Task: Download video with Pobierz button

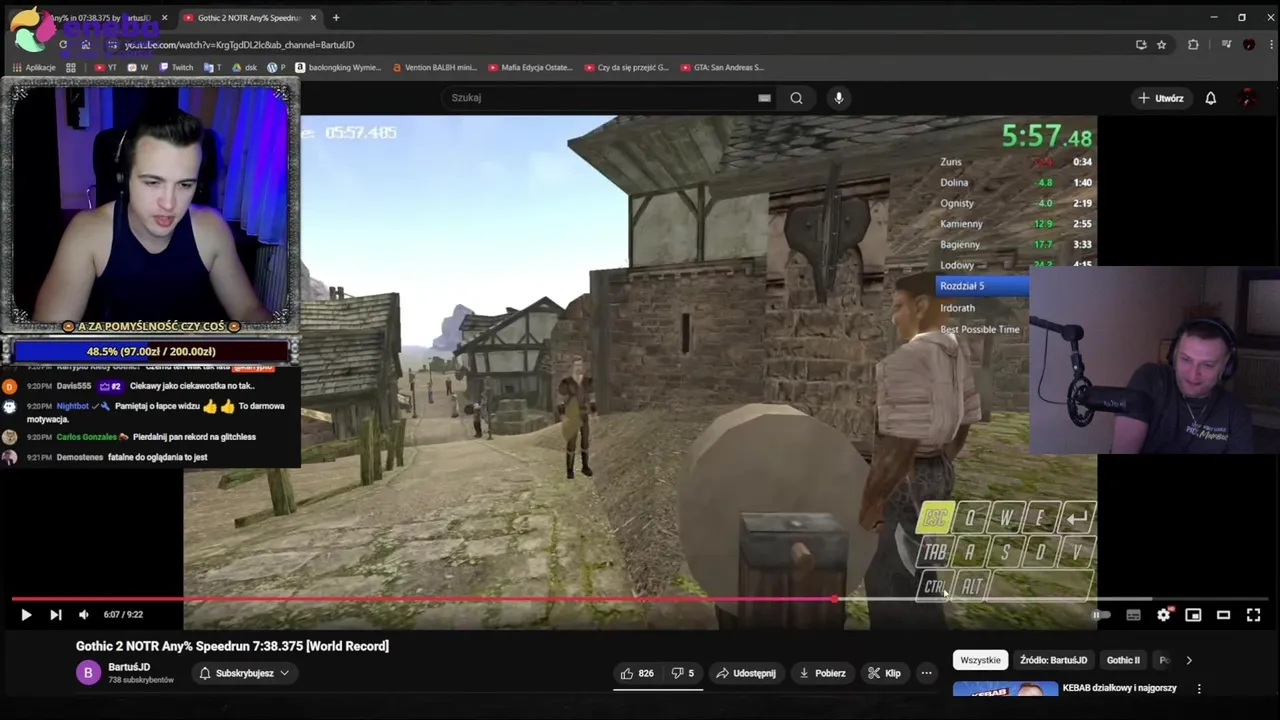Action: pyautogui.click(x=822, y=673)
